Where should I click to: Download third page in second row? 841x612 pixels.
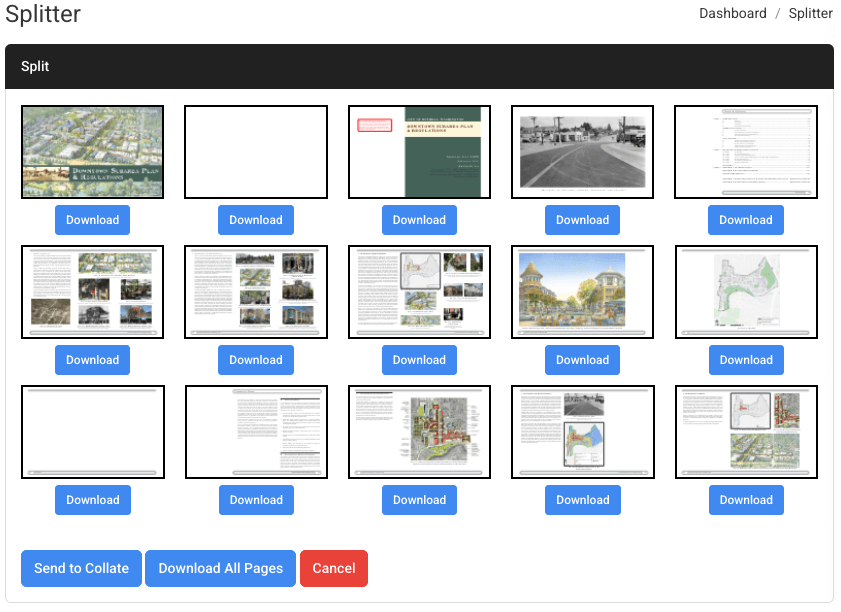click(419, 360)
